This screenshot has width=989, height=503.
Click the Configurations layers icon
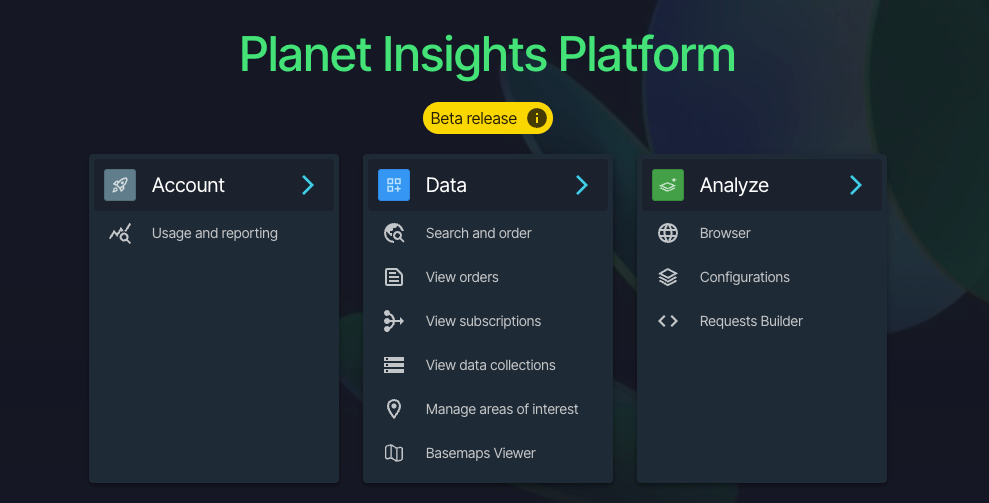point(668,277)
